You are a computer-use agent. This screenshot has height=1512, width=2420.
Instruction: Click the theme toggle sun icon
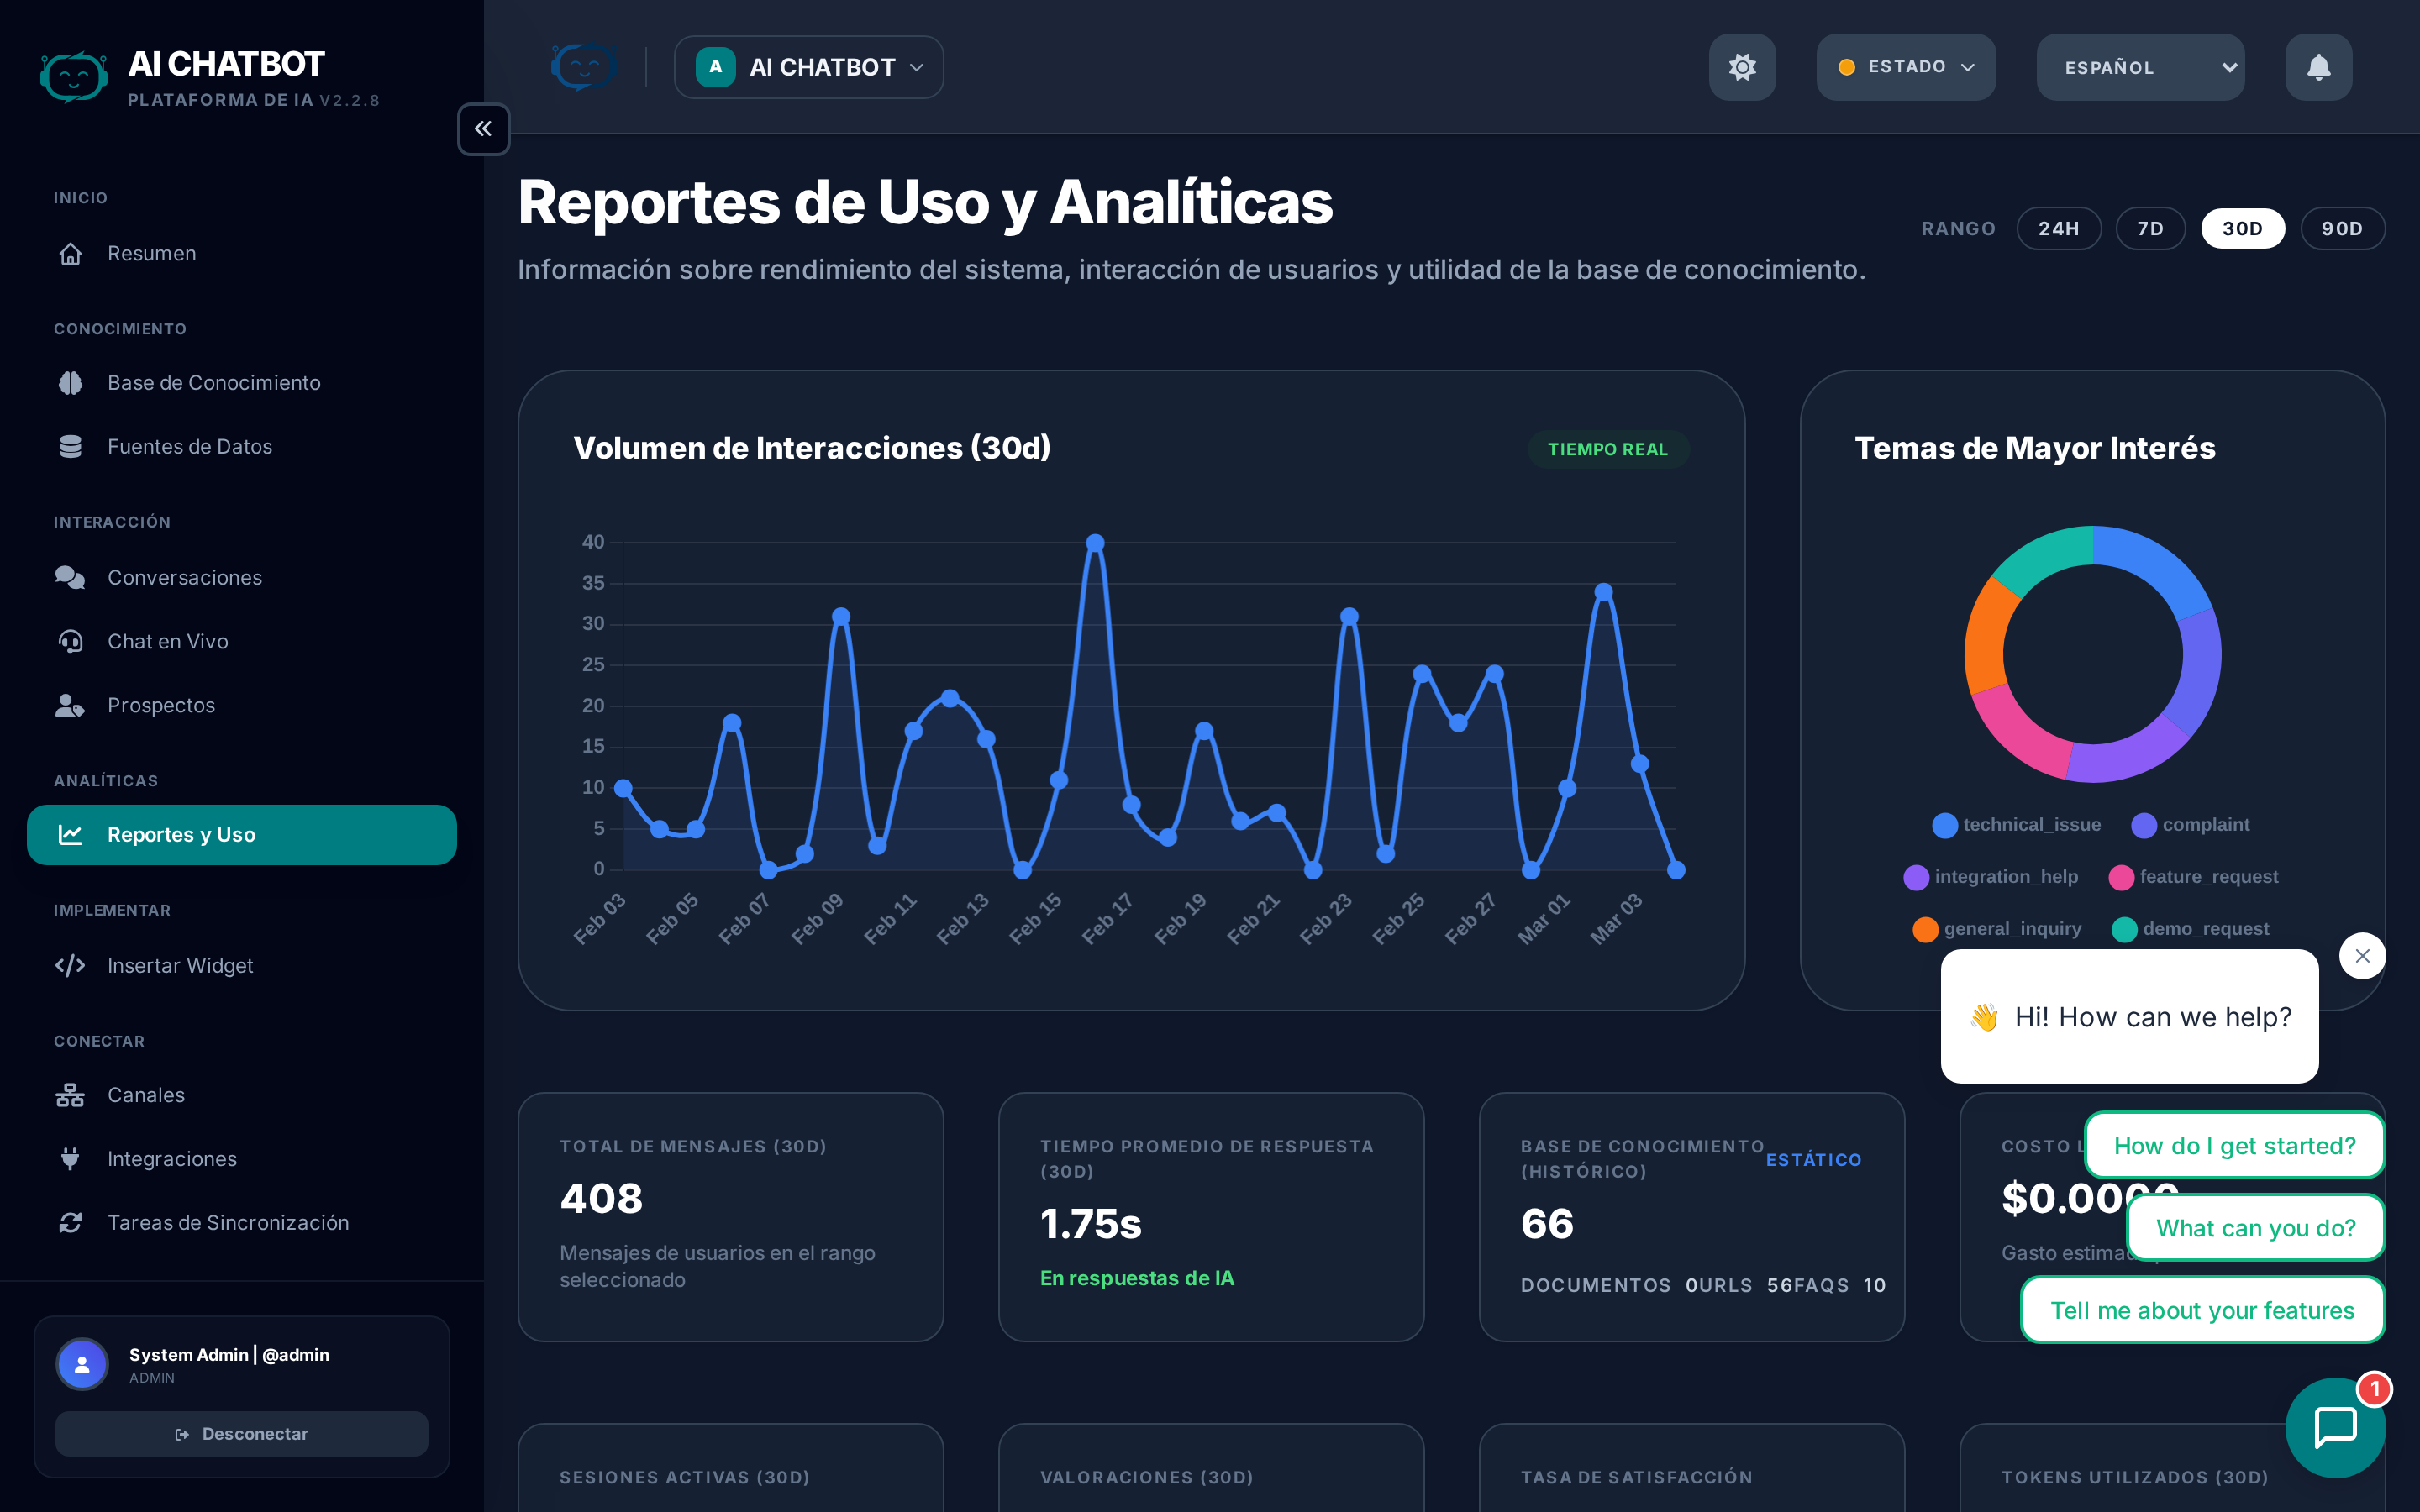tap(1742, 67)
